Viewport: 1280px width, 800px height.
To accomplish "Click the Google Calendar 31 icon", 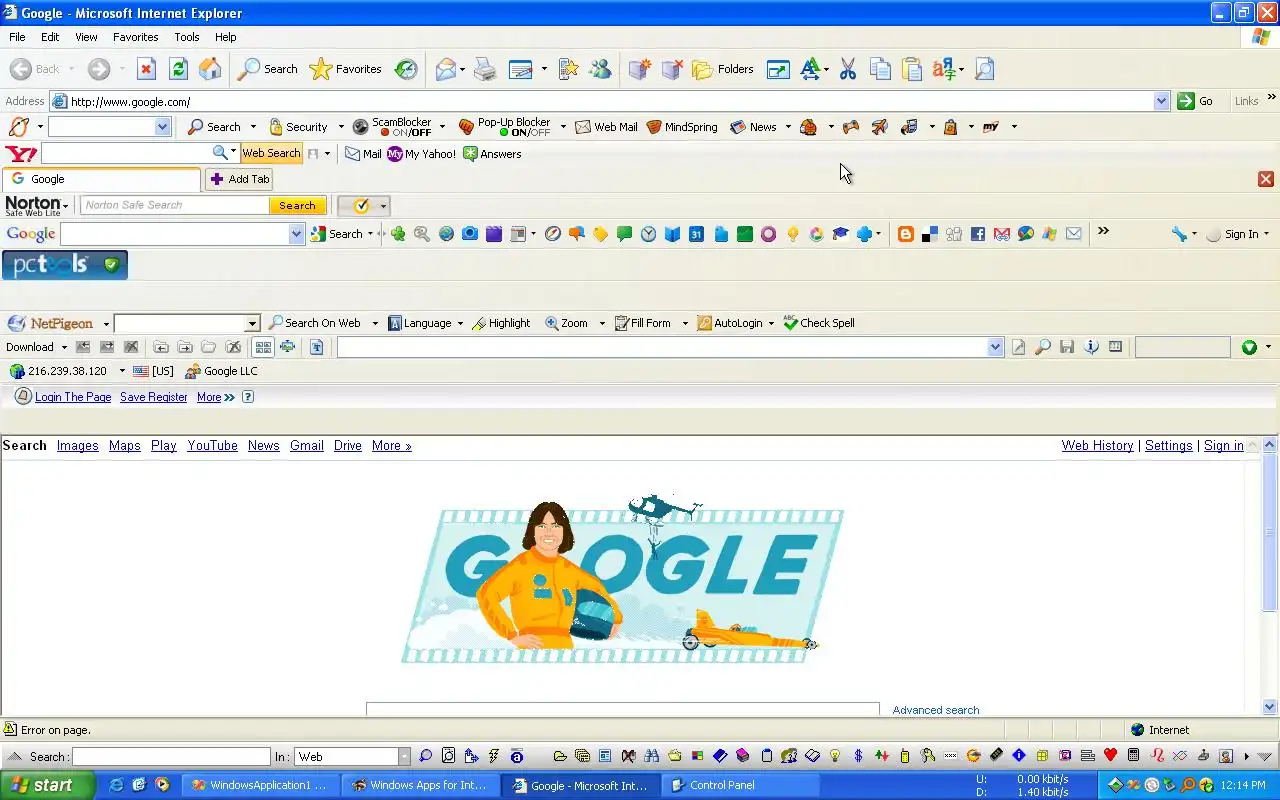I will (x=696, y=234).
